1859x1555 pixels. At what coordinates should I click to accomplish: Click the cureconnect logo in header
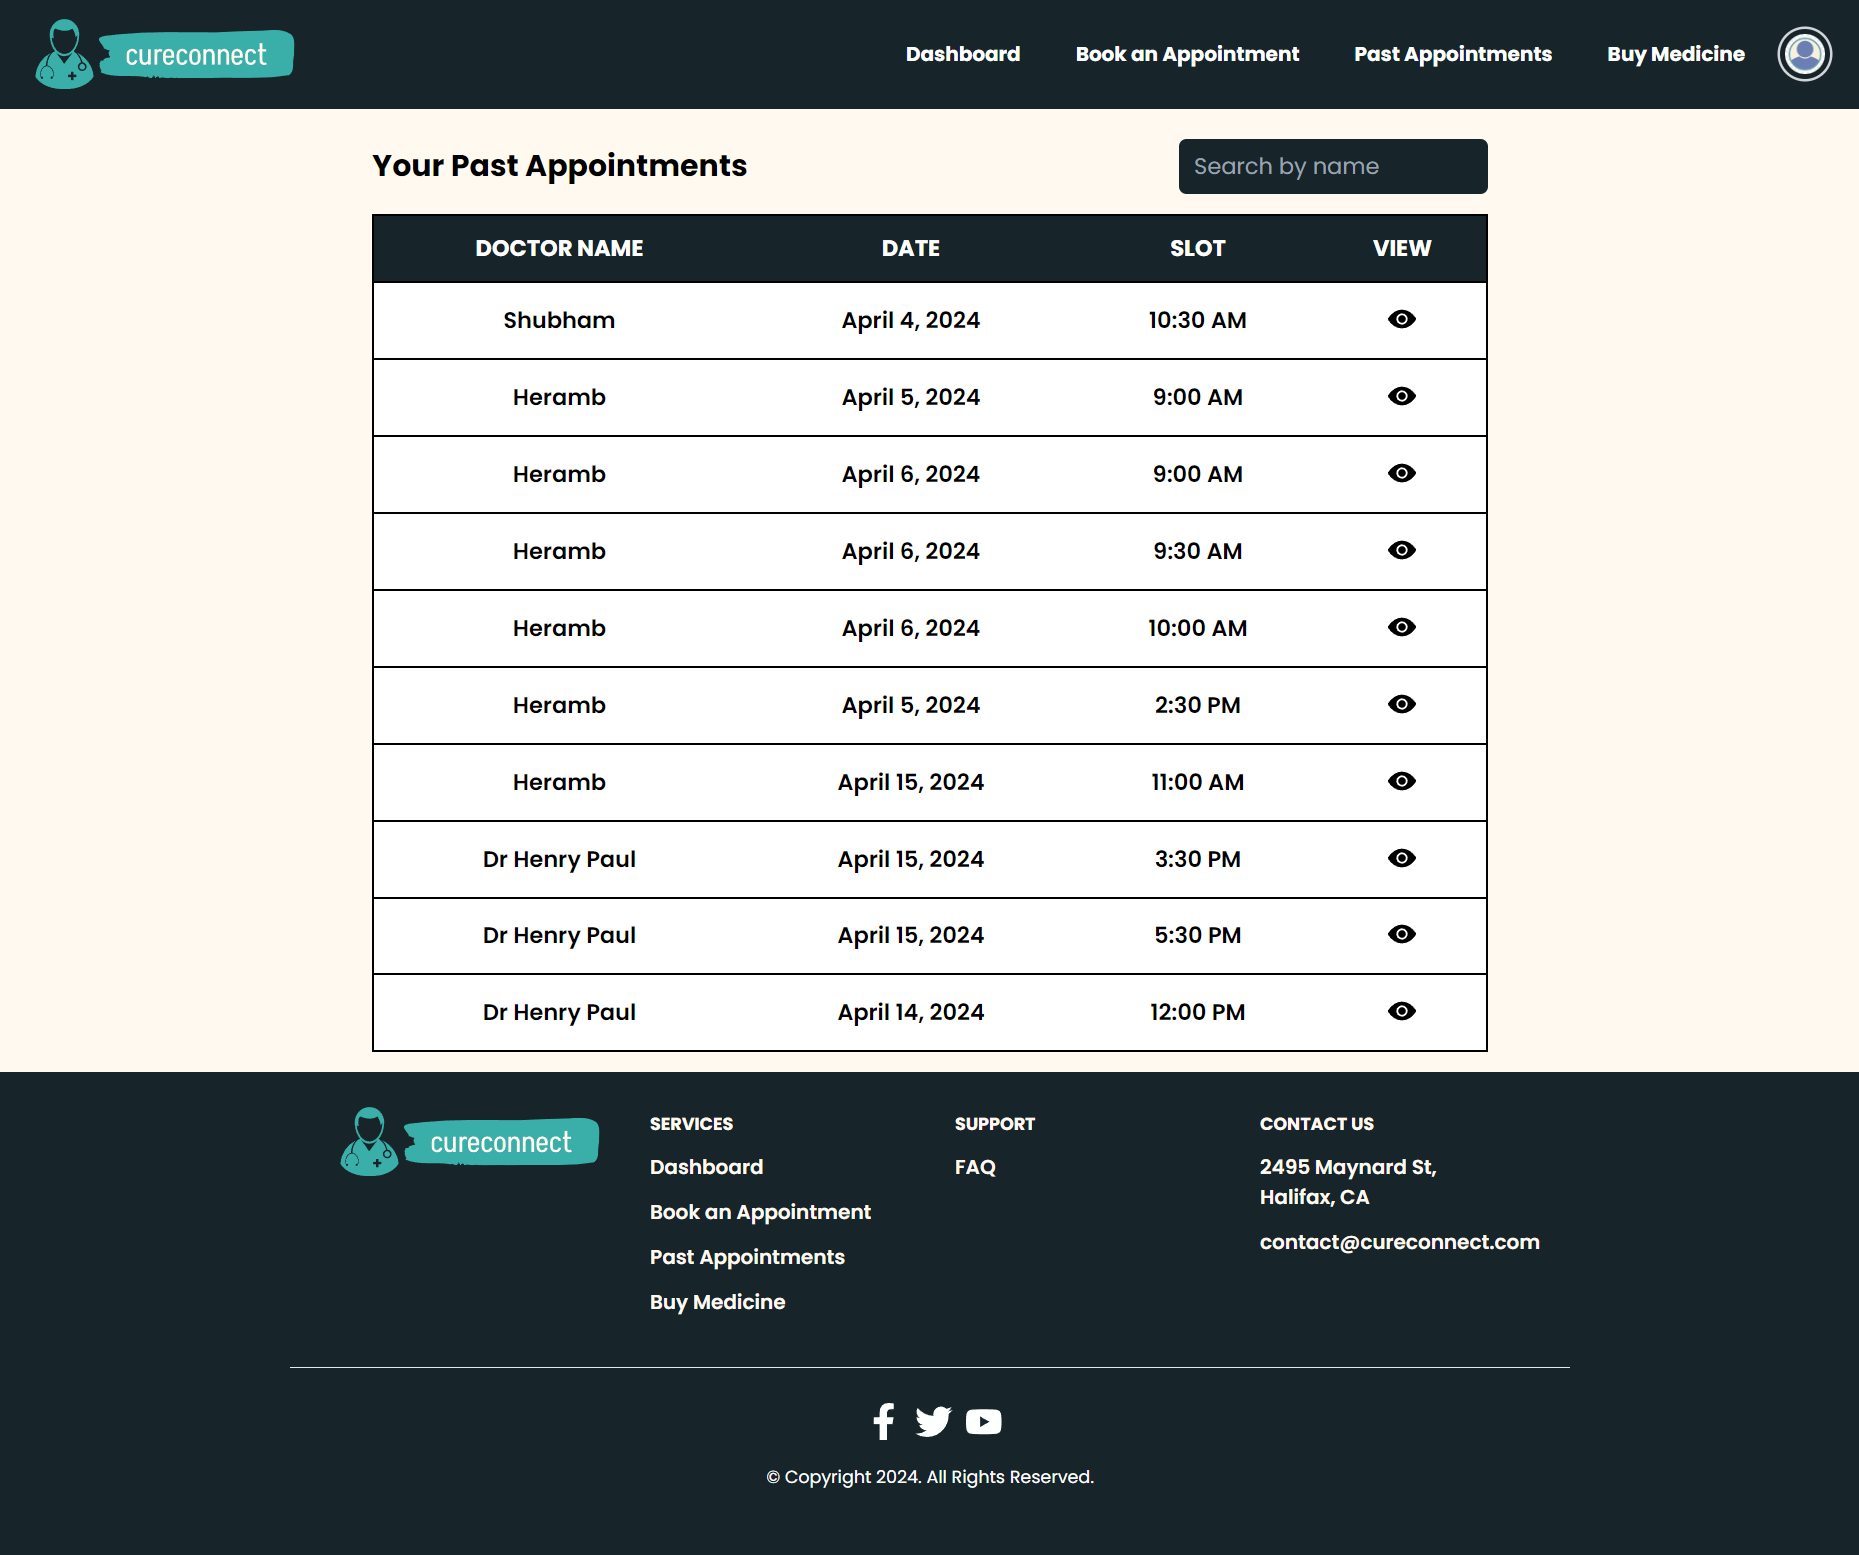pyautogui.click(x=164, y=54)
